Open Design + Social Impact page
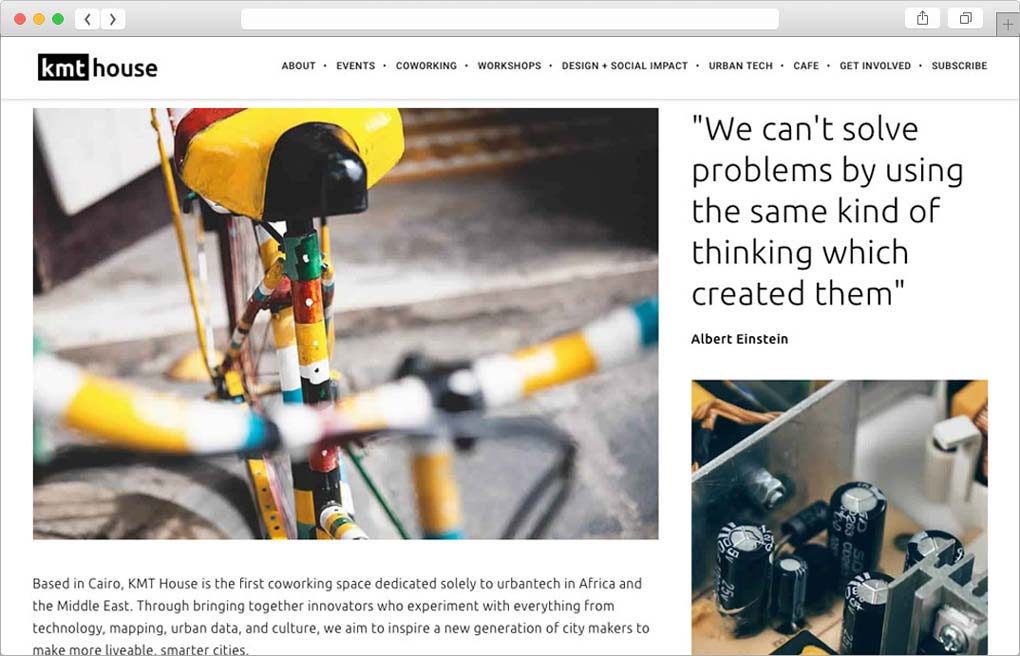This screenshot has height=656, width=1020. [624, 66]
